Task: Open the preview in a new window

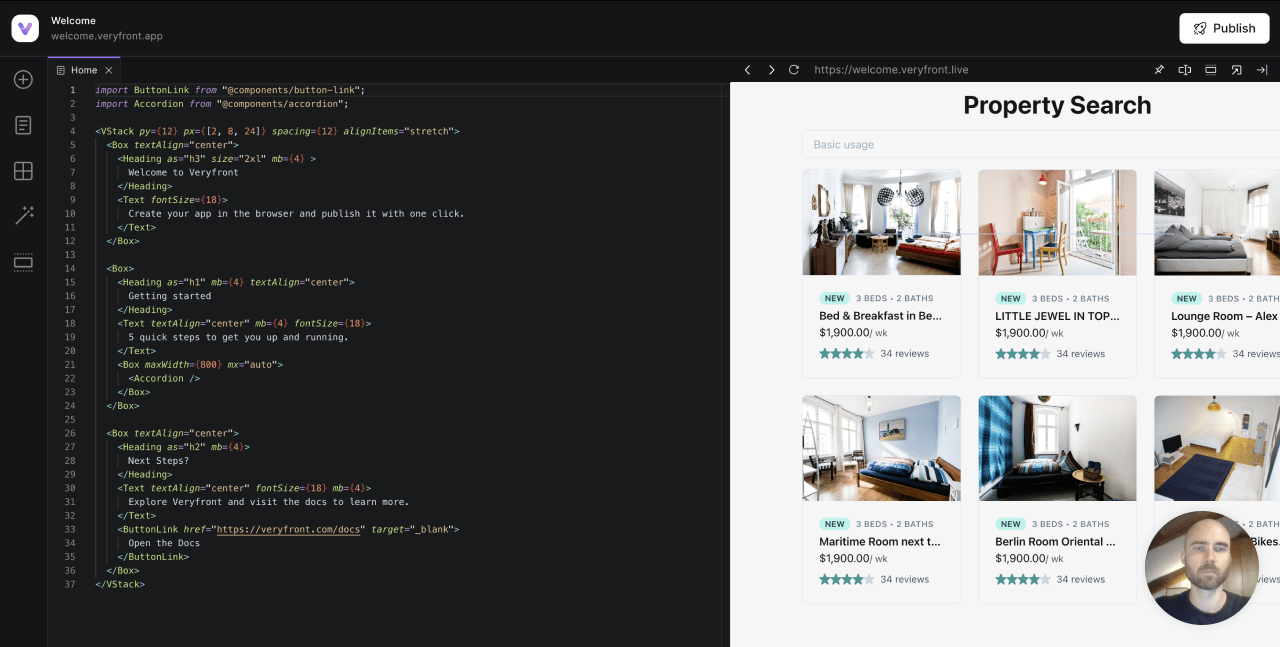Action: pos(1236,70)
